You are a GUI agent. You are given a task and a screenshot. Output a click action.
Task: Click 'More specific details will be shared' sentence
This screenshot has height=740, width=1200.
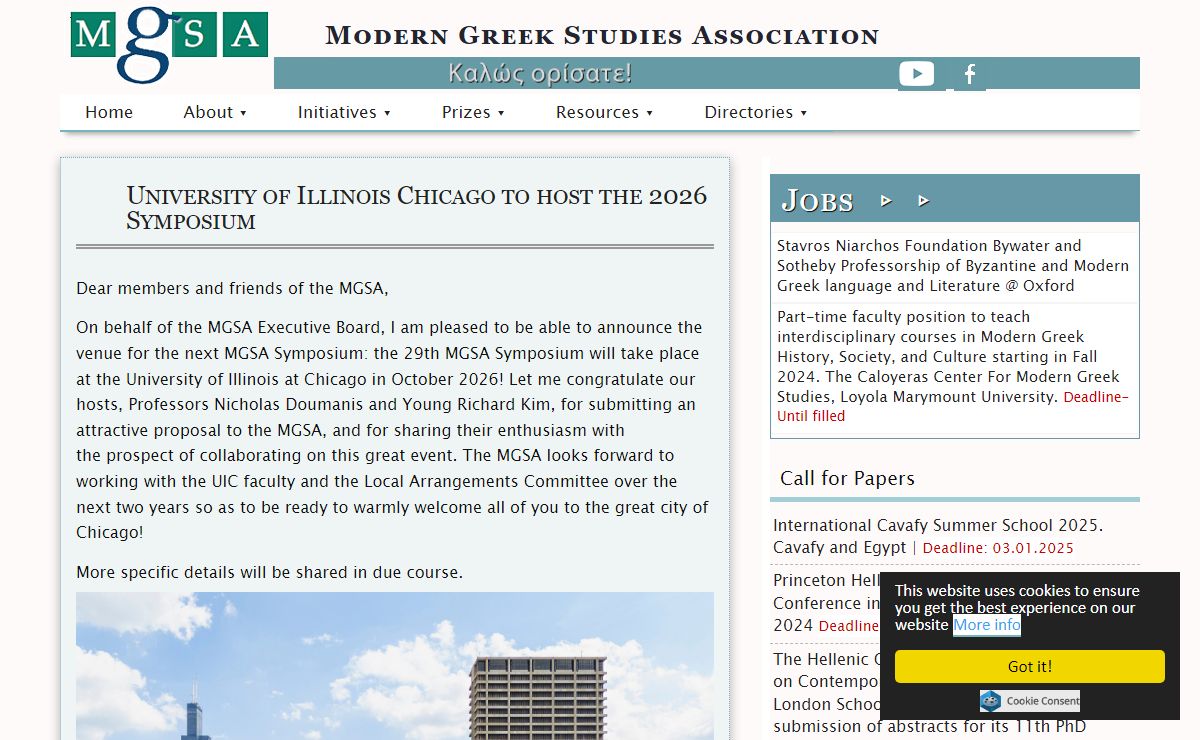pyautogui.click(x=269, y=573)
